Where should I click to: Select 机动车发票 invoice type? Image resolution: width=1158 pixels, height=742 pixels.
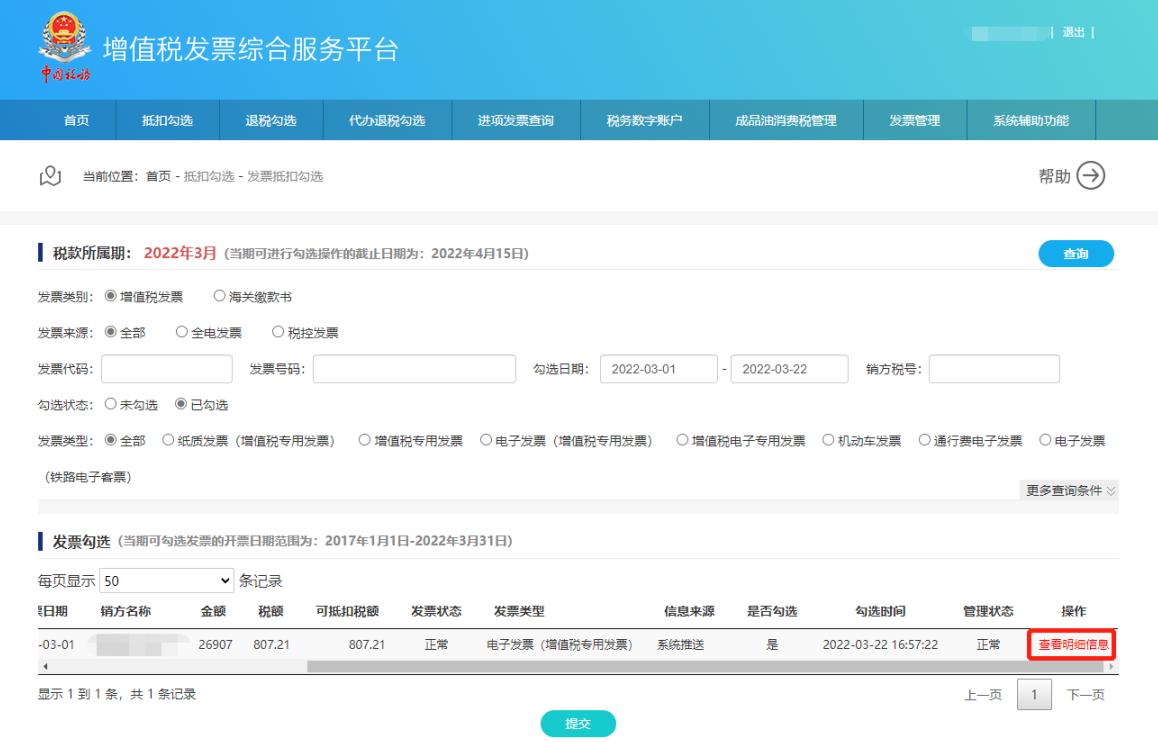(x=827, y=440)
